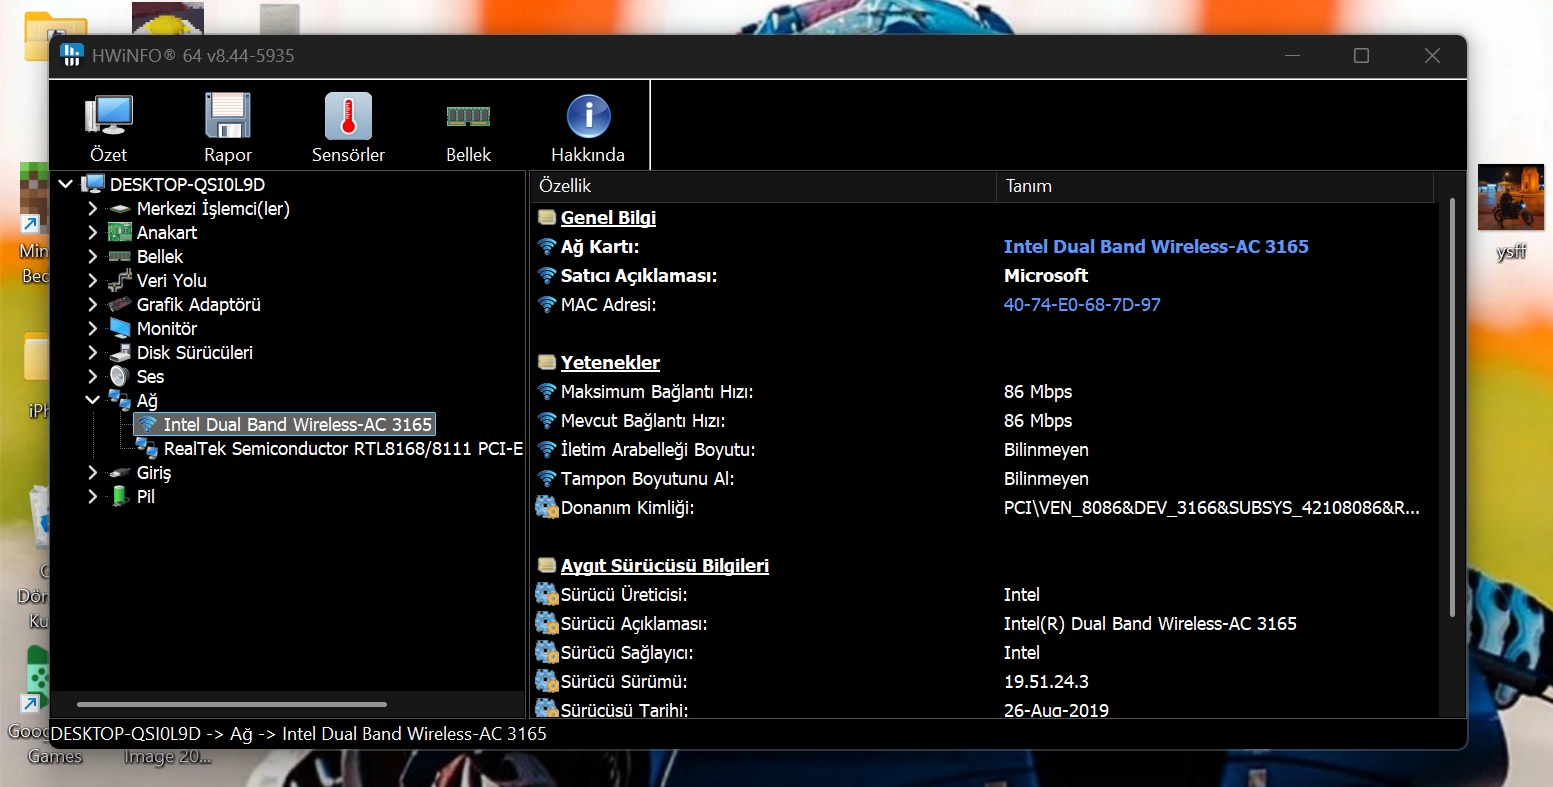Click the Wi-Fi icon beside Intel Dual Band tree item
Screen dimensions: 1553x787
click(147, 425)
